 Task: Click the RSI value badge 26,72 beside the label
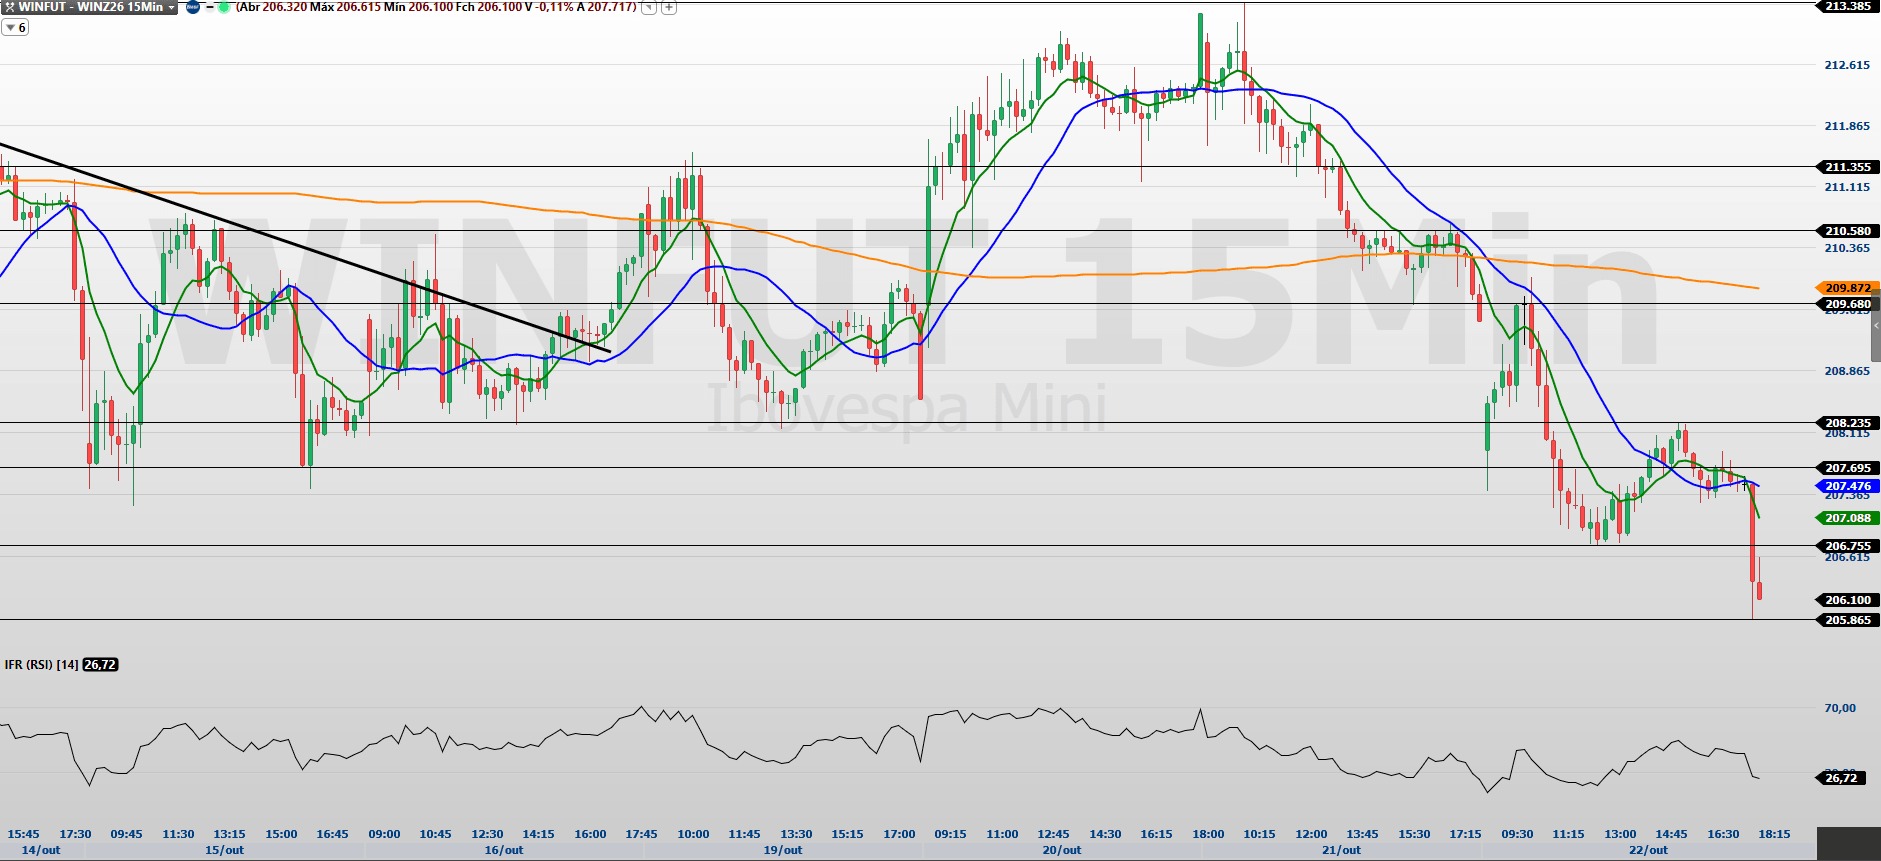[100, 665]
